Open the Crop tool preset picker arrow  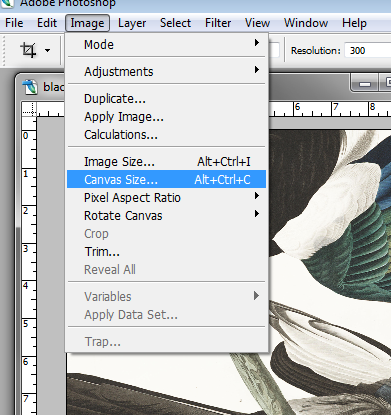click(x=47, y=51)
